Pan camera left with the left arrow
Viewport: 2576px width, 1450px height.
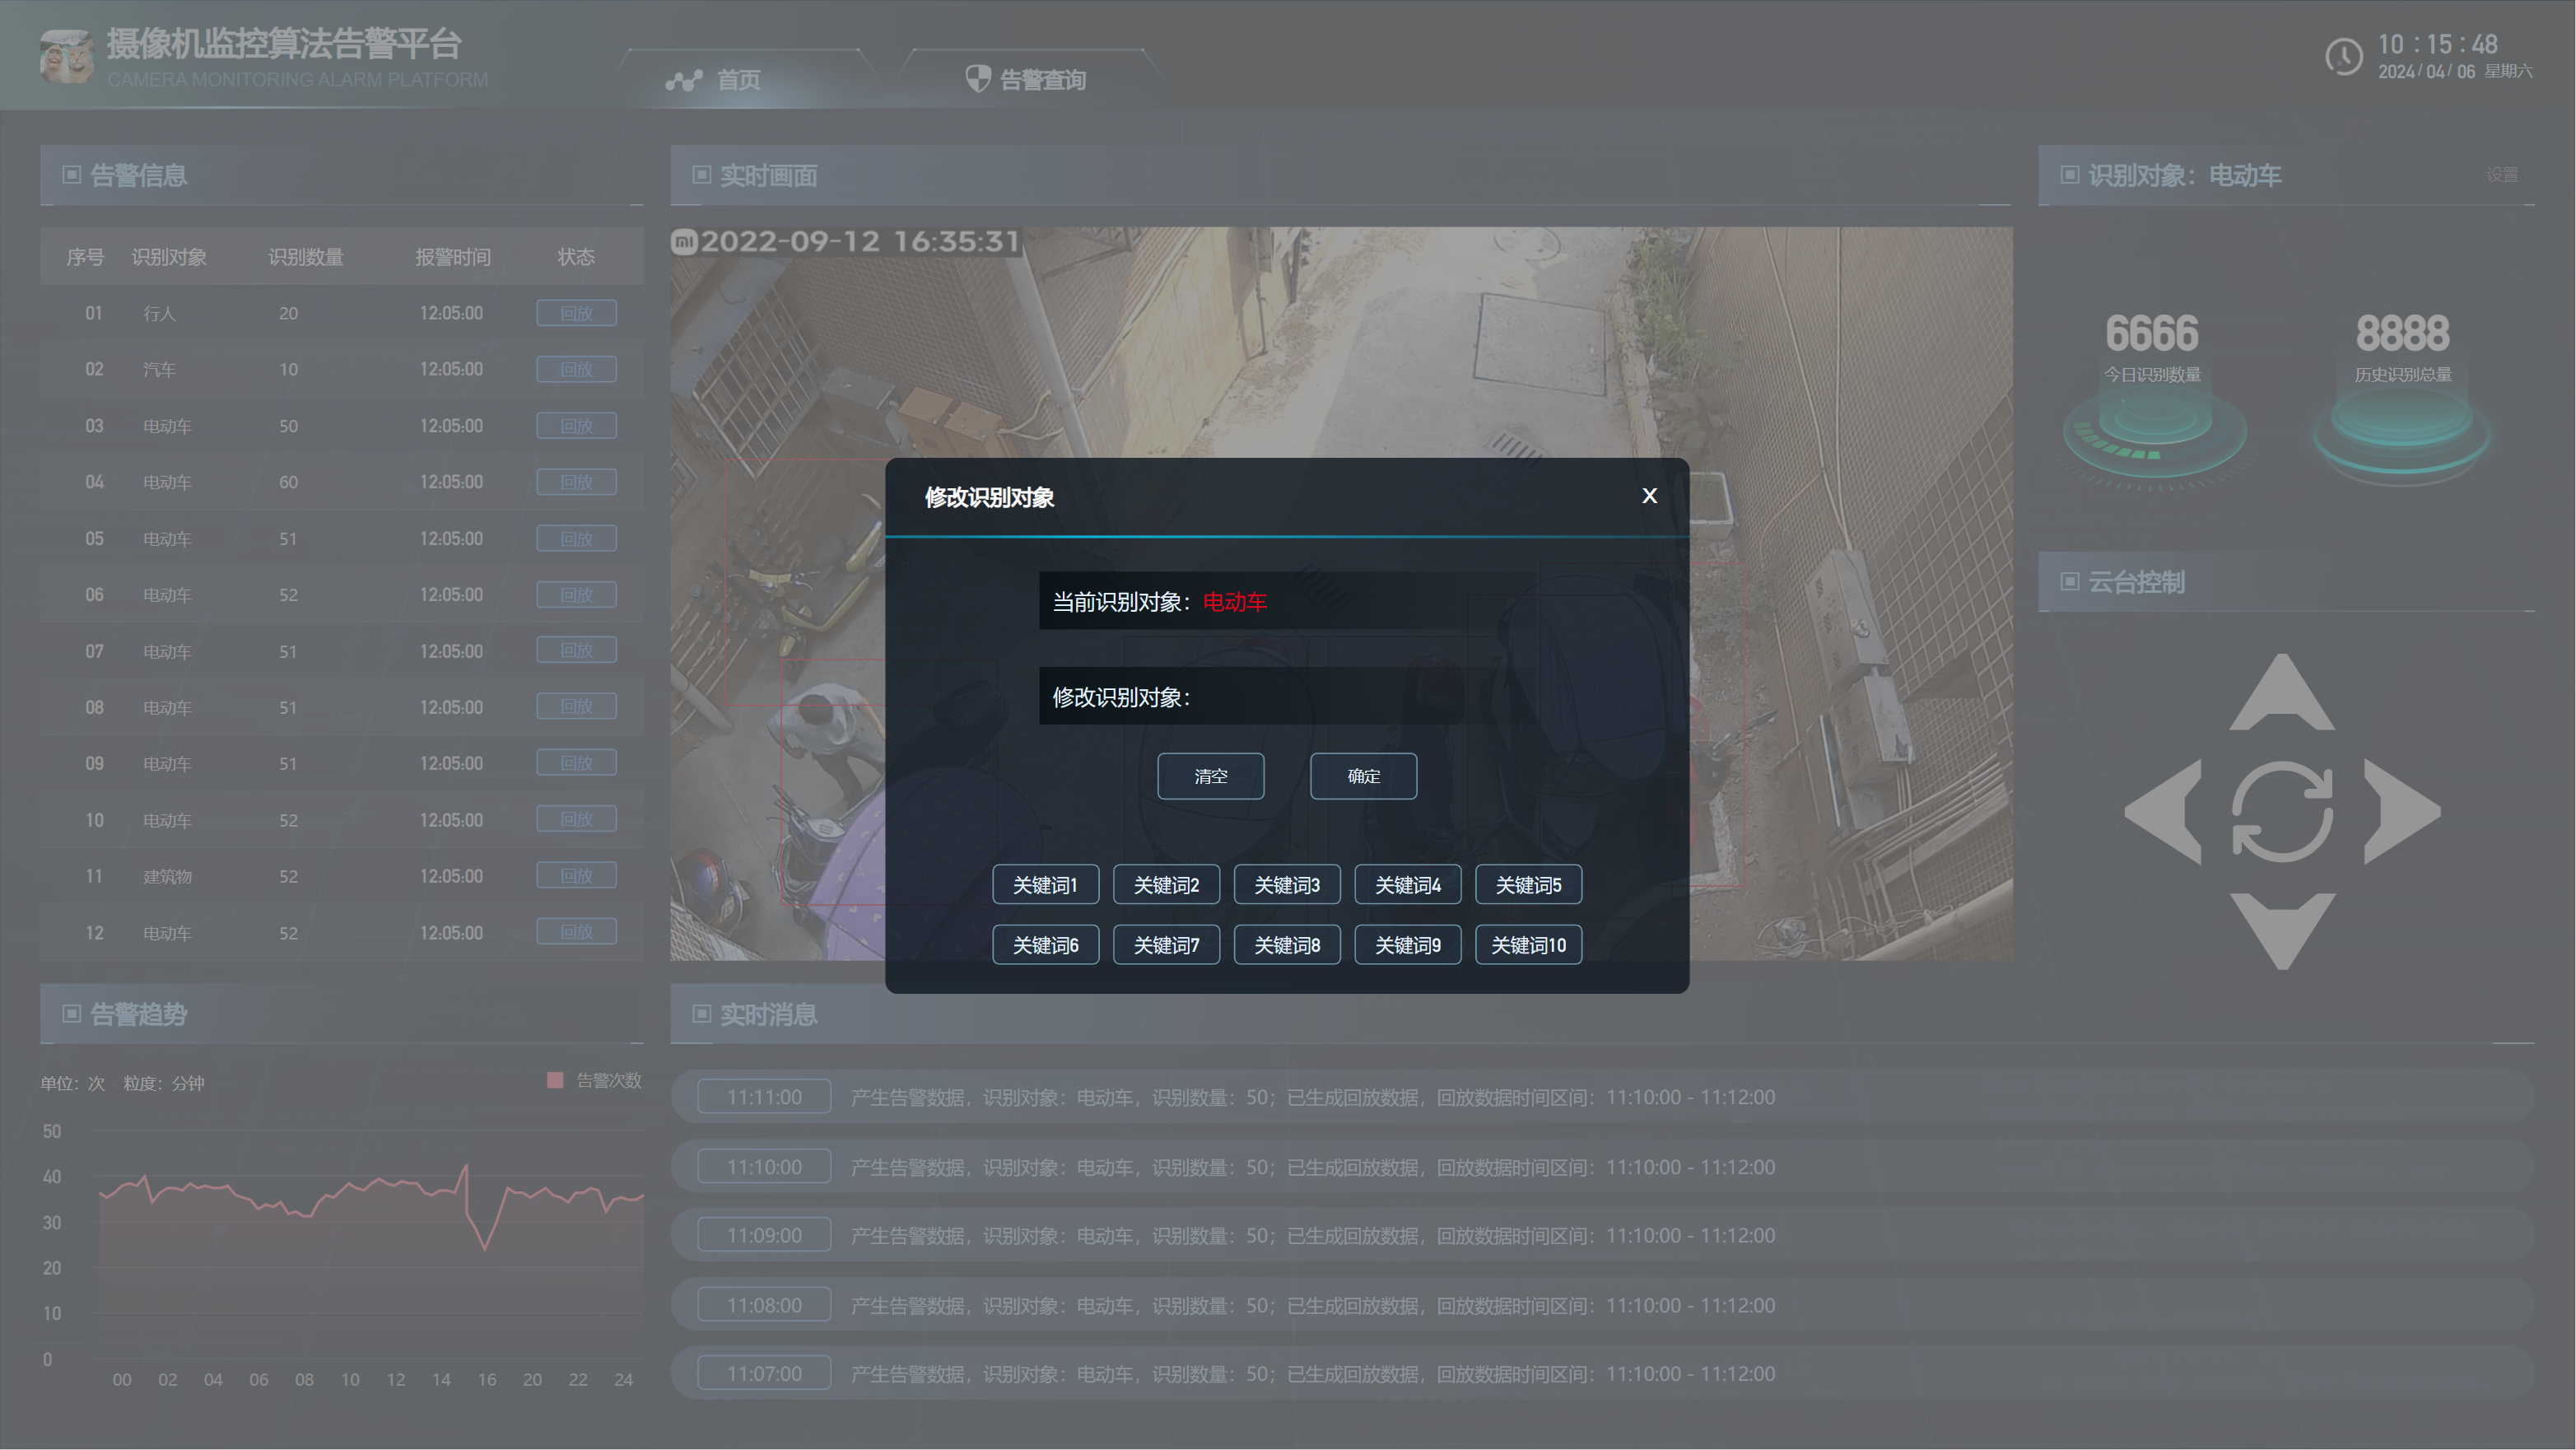click(x=2163, y=811)
